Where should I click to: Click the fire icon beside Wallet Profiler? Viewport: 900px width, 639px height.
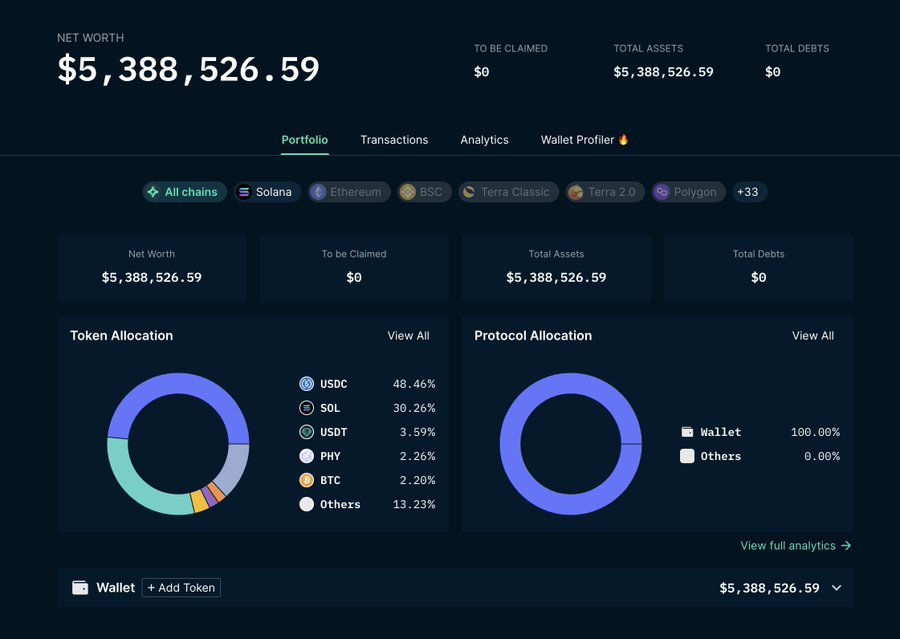pyautogui.click(x=623, y=140)
